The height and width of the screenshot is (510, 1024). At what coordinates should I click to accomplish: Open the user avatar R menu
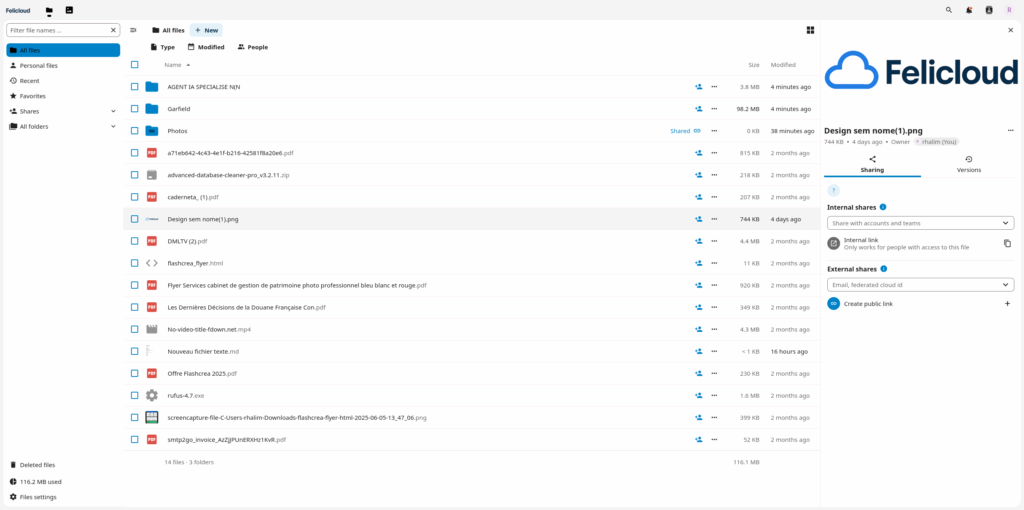[1009, 10]
